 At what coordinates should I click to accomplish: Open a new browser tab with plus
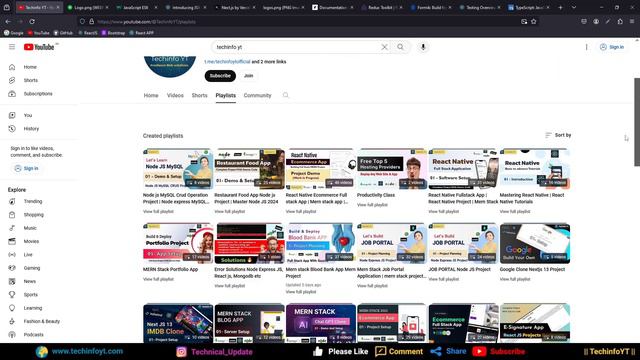click(x=560, y=7)
